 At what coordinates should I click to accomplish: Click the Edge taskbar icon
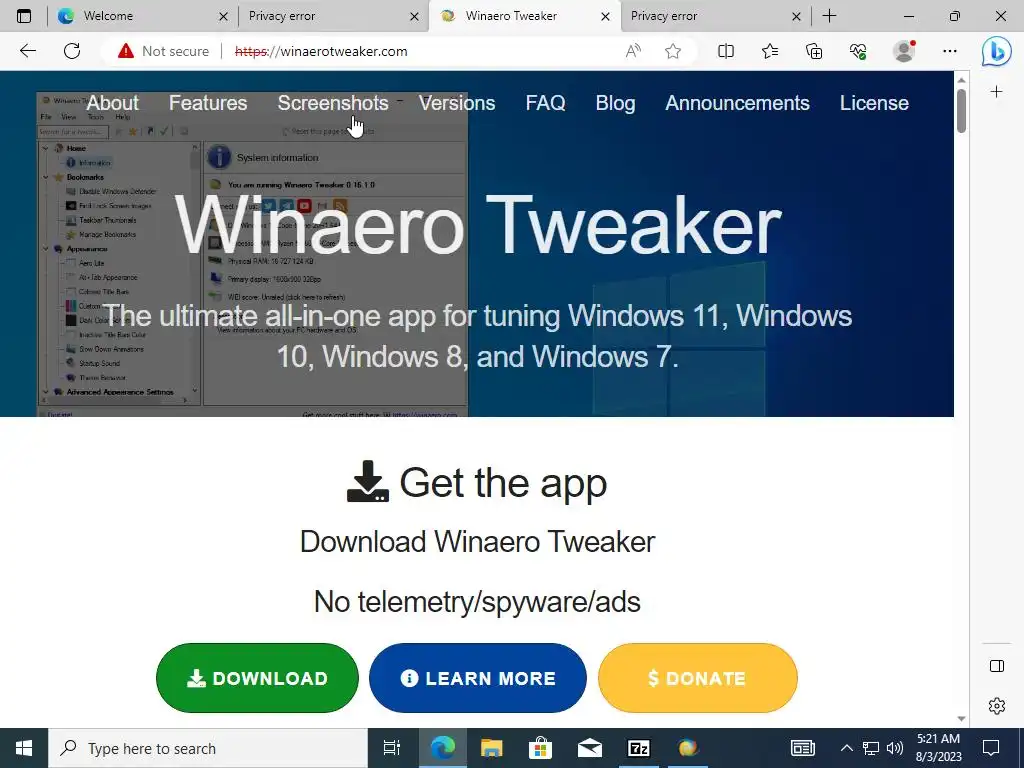442,748
